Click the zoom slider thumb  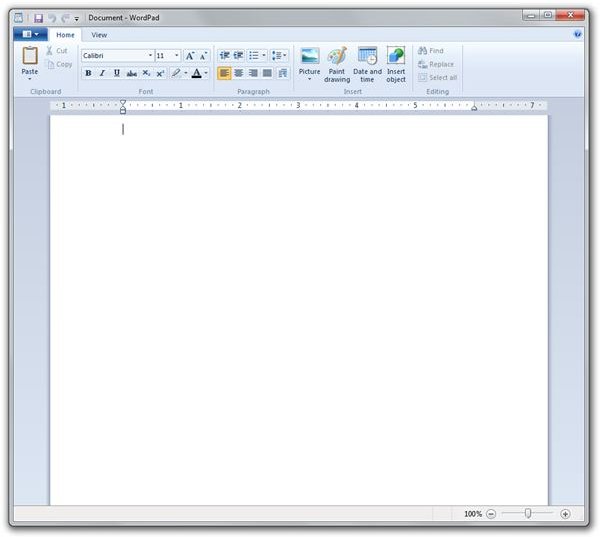pyautogui.click(x=528, y=514)
